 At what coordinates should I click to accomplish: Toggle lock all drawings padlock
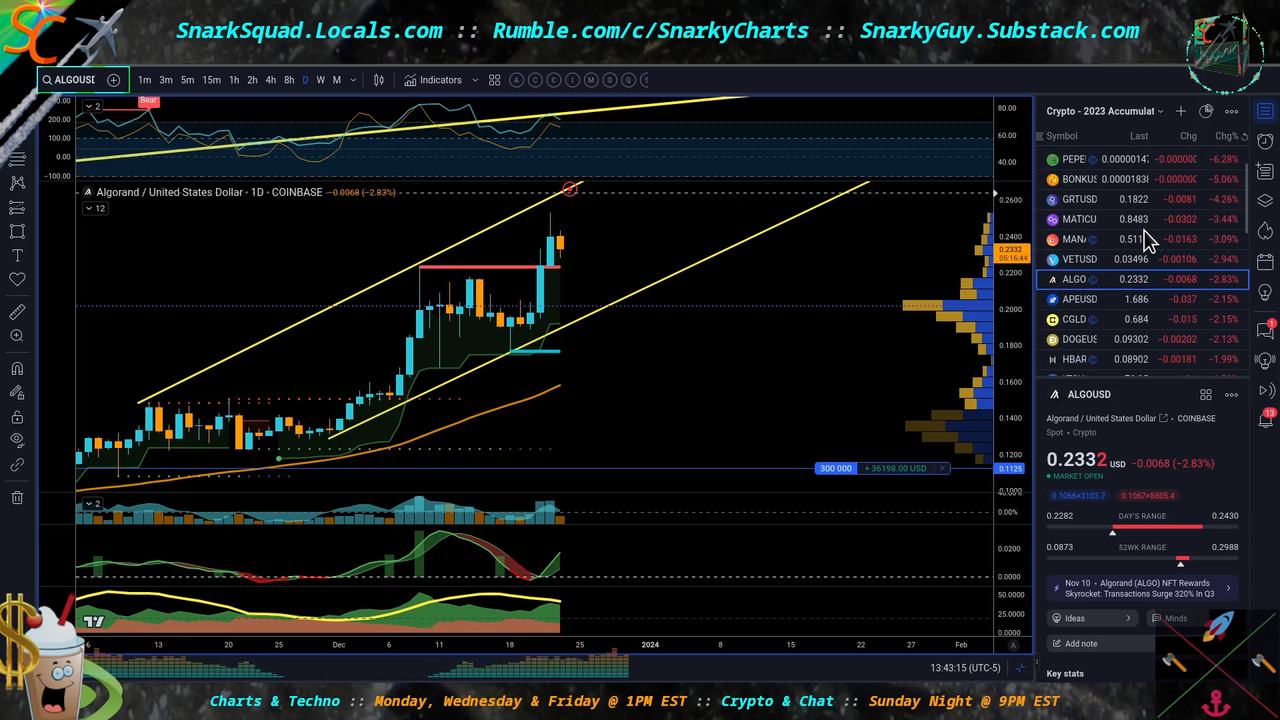pyautogui.click(x=17, y=417)
